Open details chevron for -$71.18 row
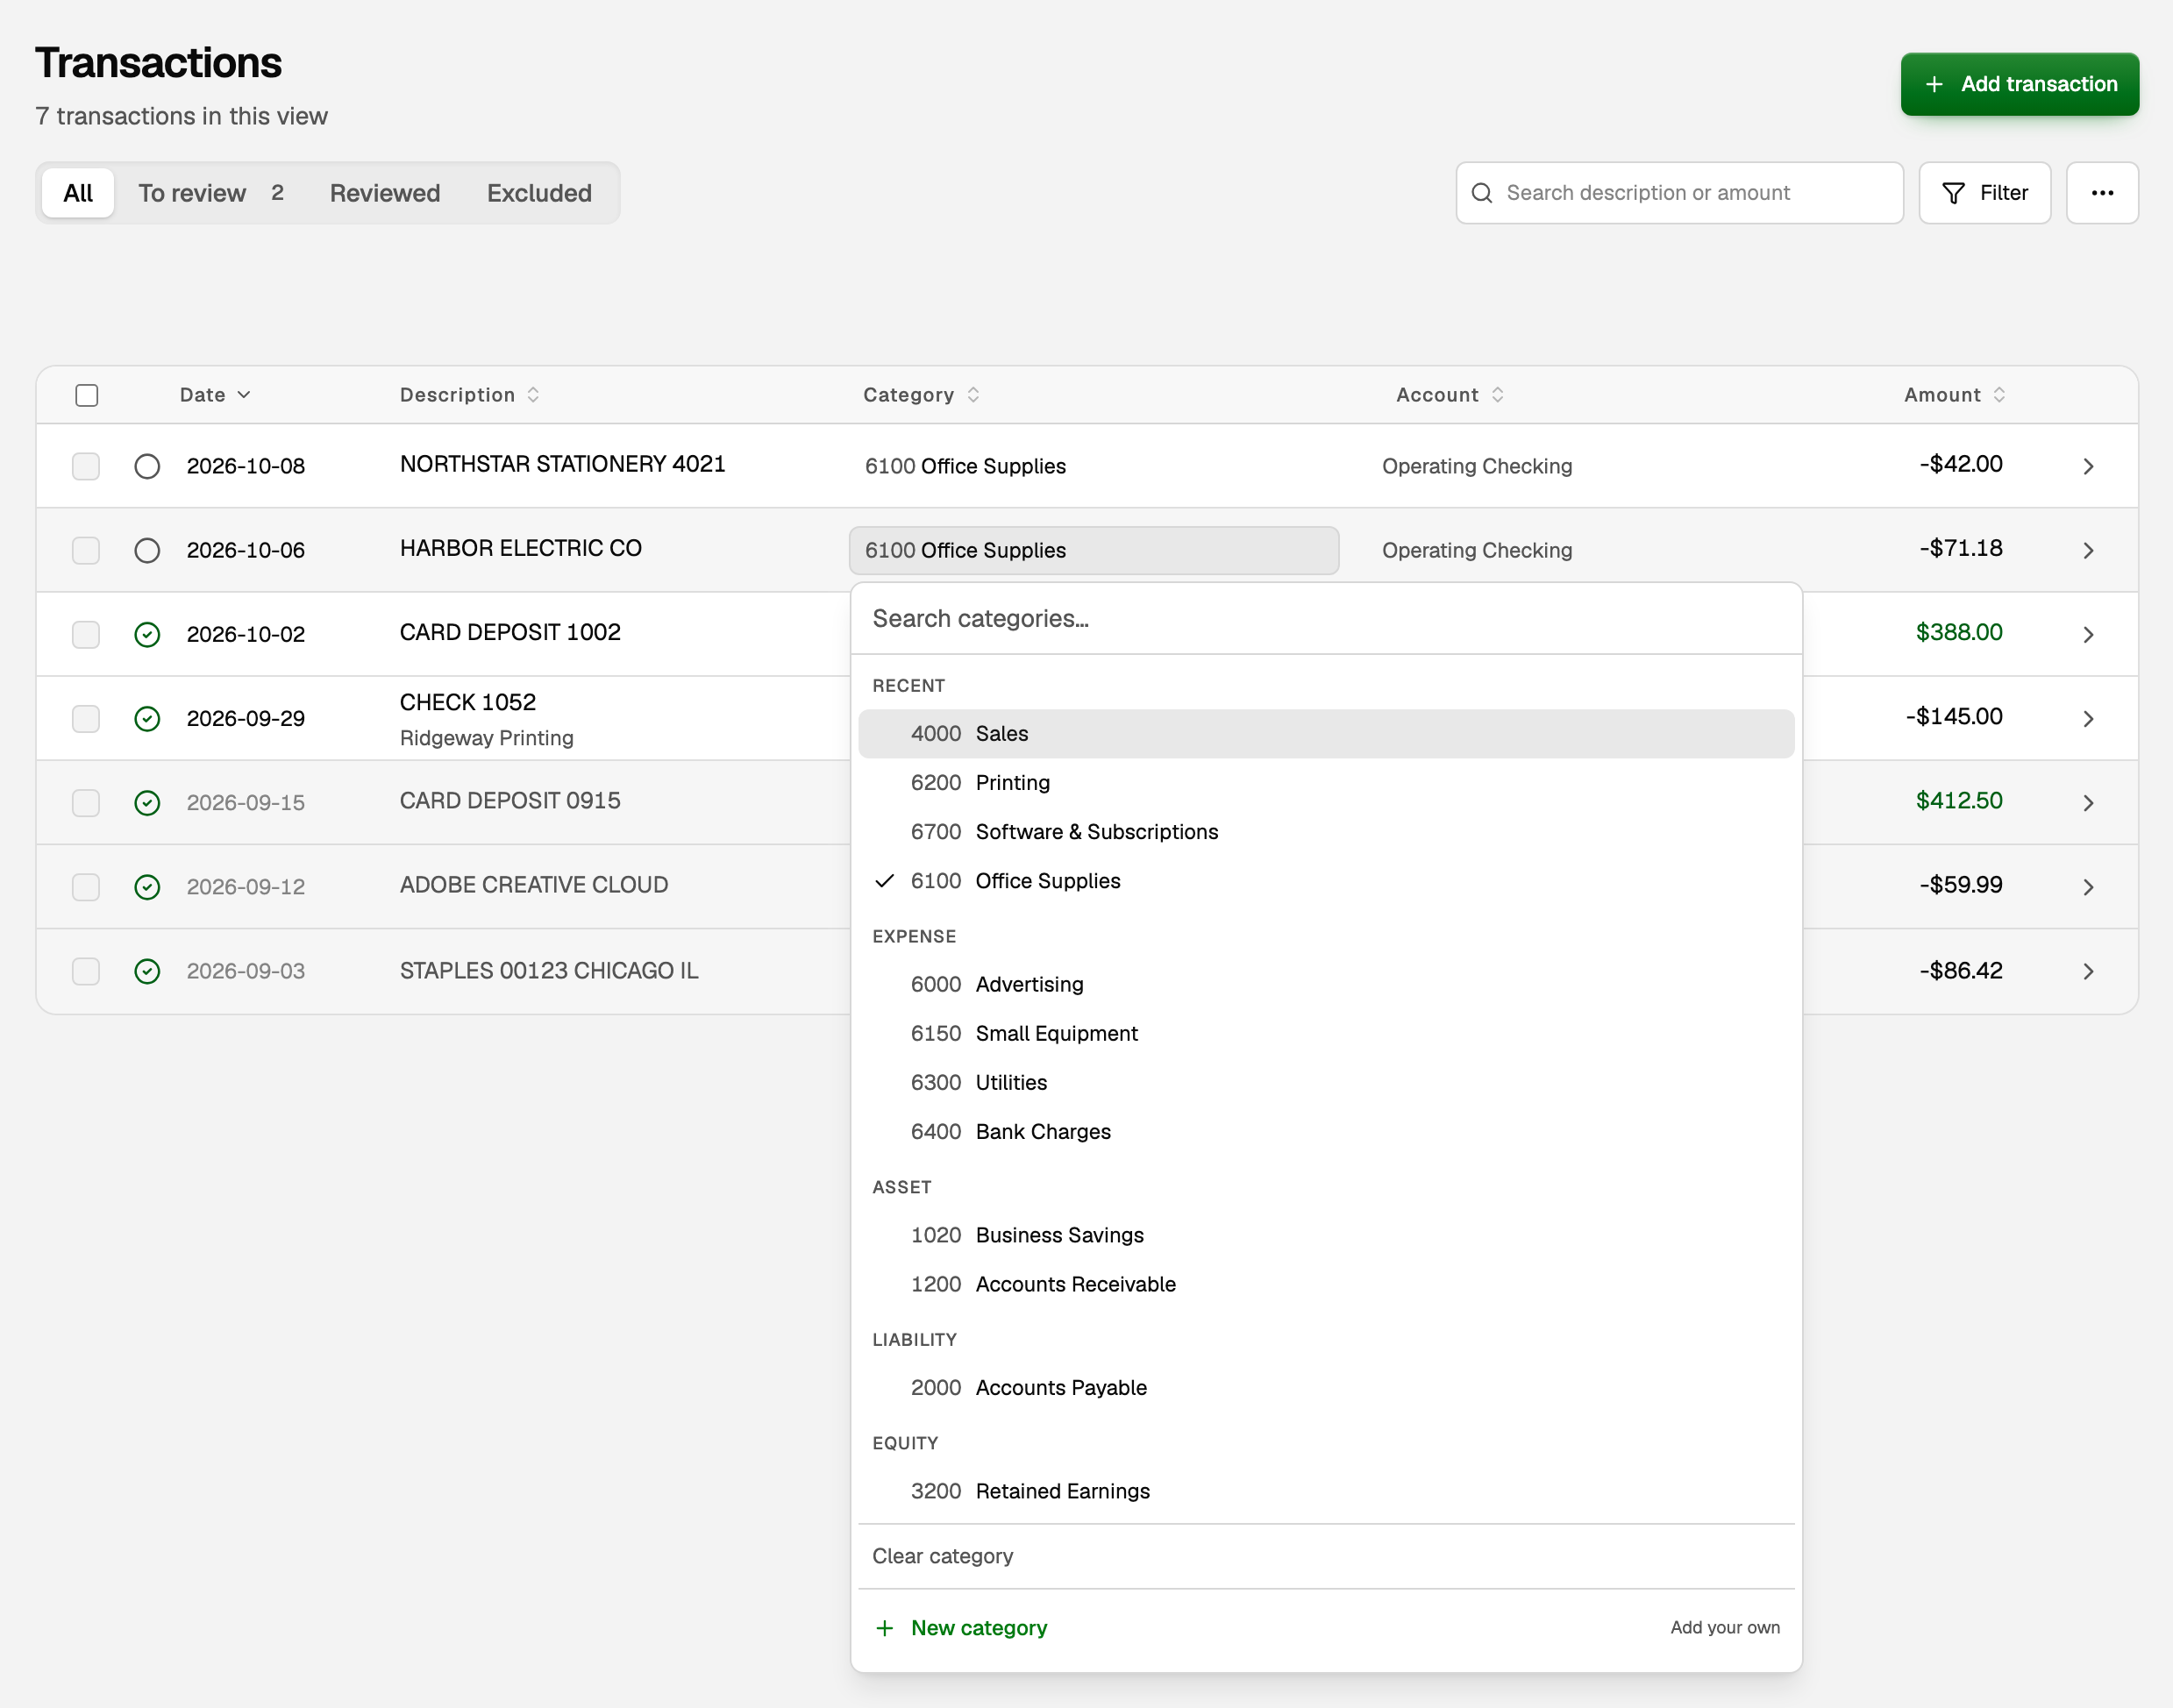 (x=2088, y=550)
